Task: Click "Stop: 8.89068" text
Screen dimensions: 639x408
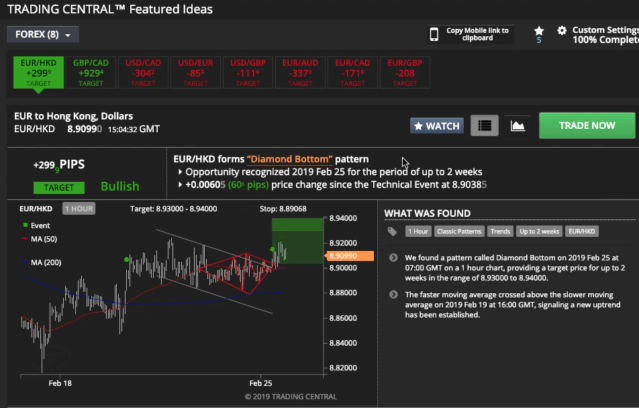Action: 283,209
